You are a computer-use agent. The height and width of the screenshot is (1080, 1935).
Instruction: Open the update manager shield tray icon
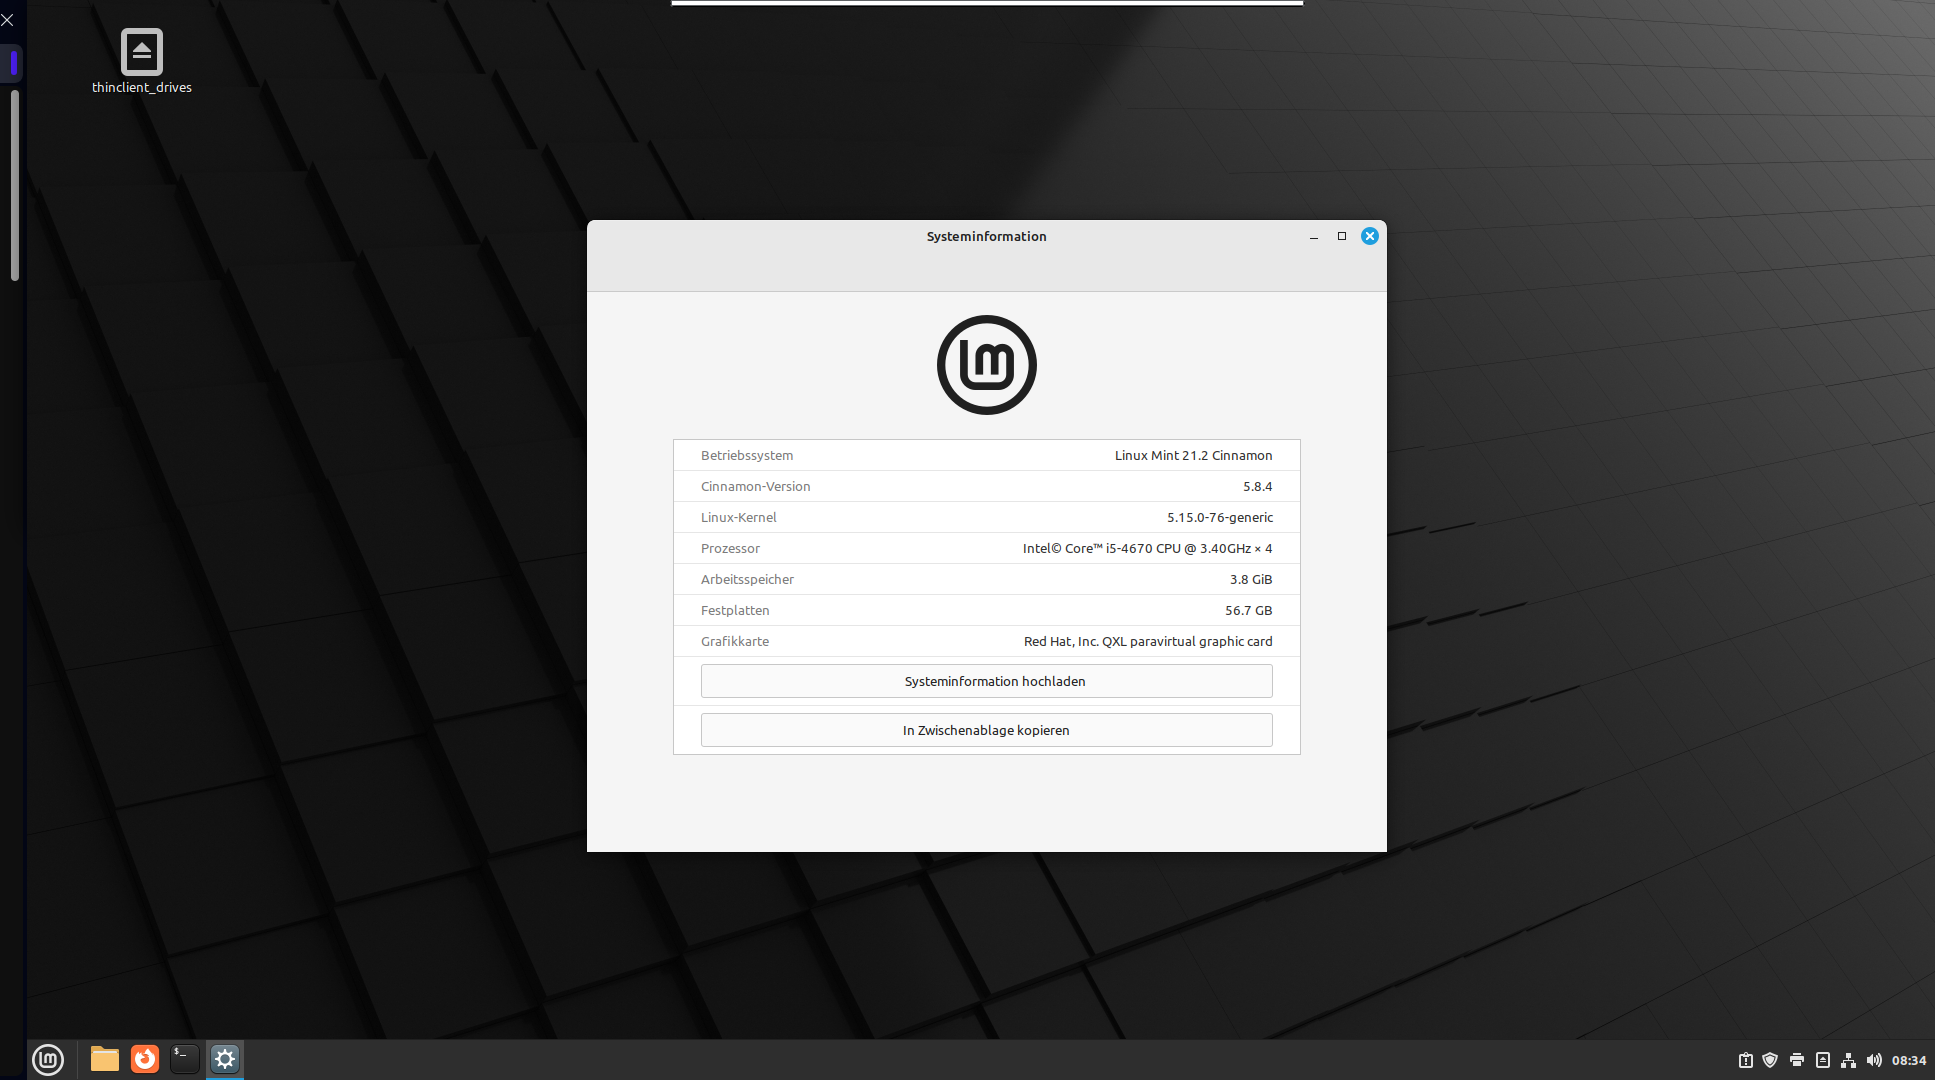1770,1060
